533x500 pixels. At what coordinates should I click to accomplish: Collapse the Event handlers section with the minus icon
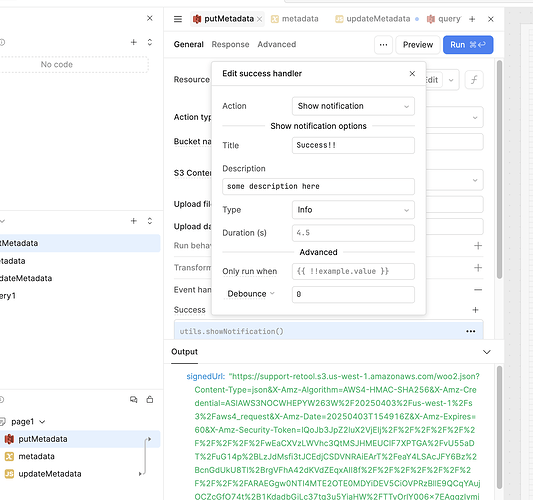(x=478, y=290)
